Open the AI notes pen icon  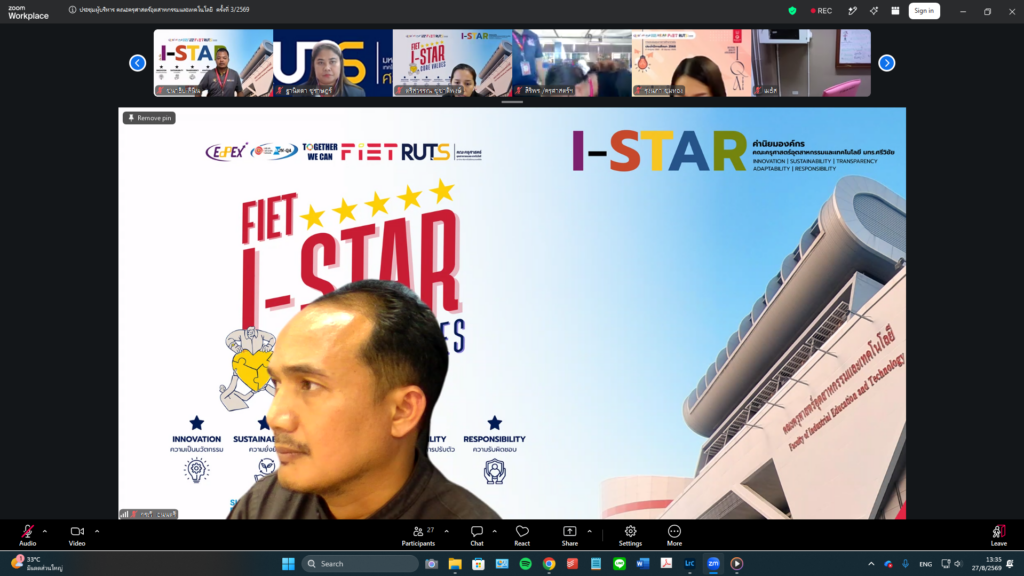click(x=852, y=10)
